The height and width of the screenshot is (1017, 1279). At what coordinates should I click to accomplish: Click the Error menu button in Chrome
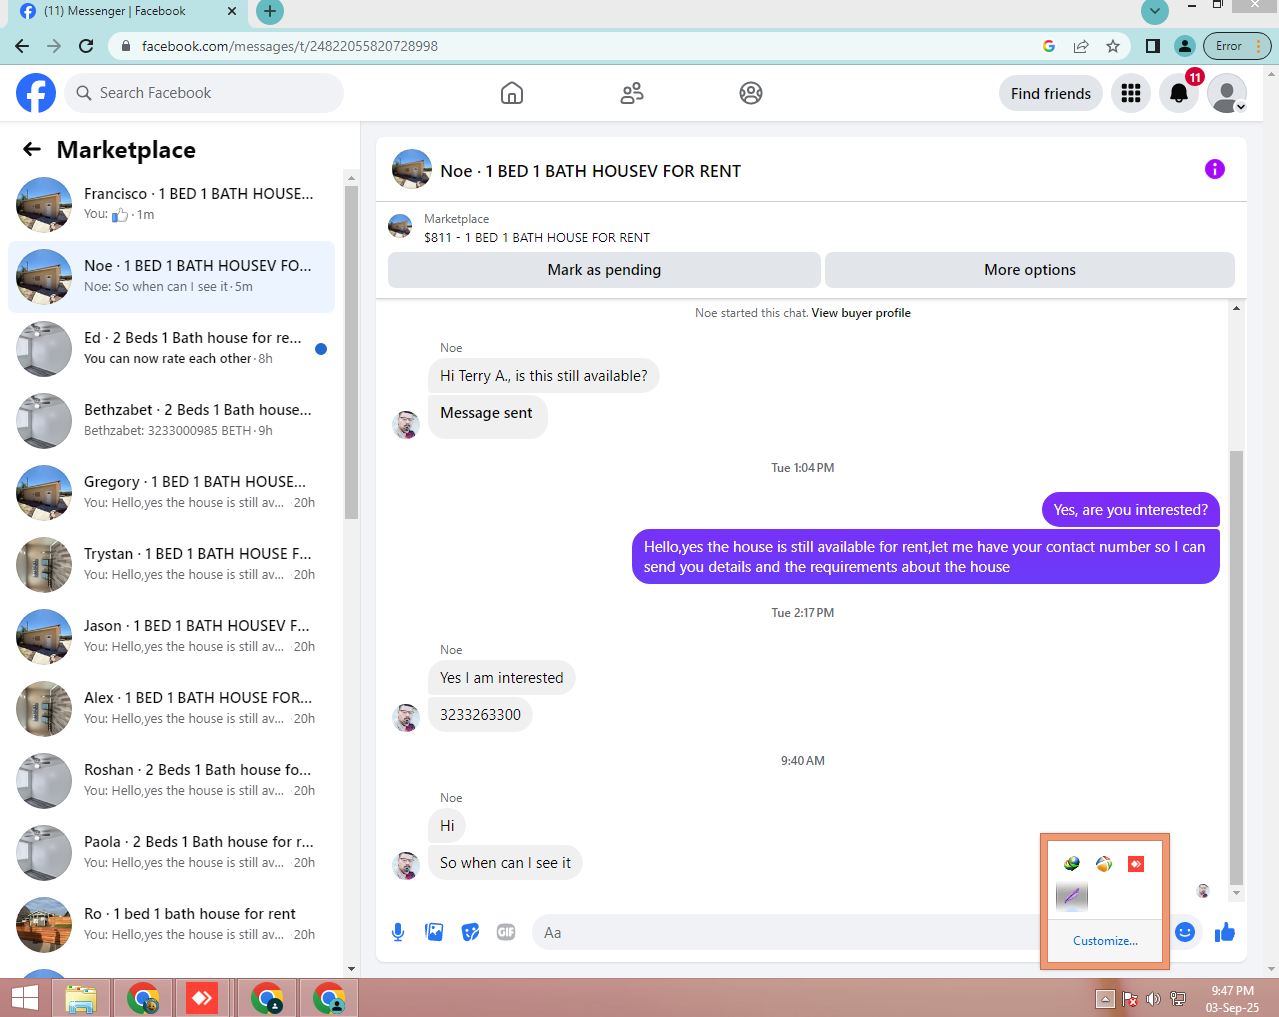tap(1237, 46)
